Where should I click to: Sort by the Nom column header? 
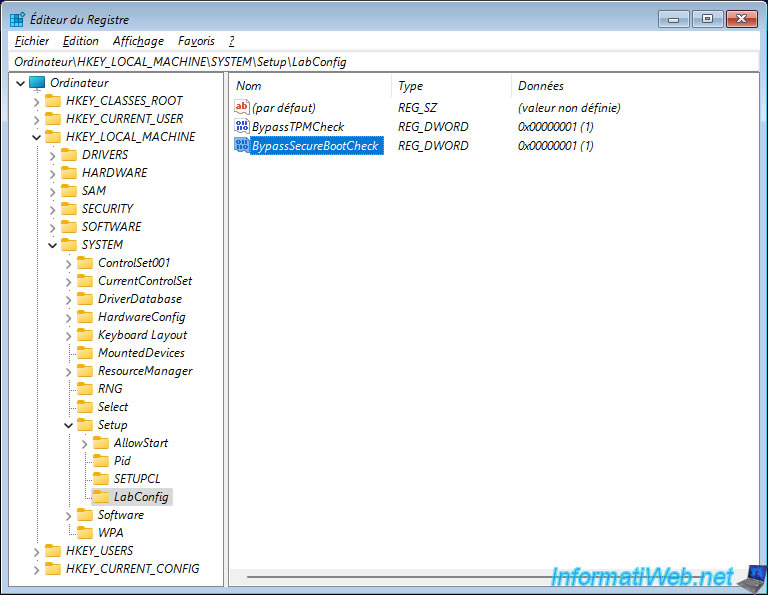311,86
